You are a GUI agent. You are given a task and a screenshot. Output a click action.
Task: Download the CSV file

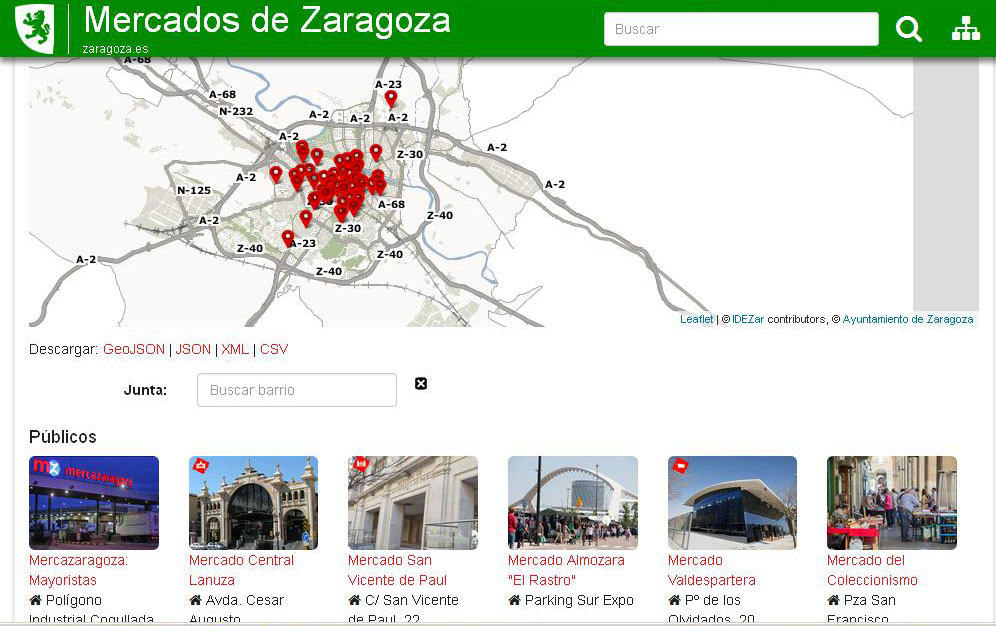tap(274, 349)
